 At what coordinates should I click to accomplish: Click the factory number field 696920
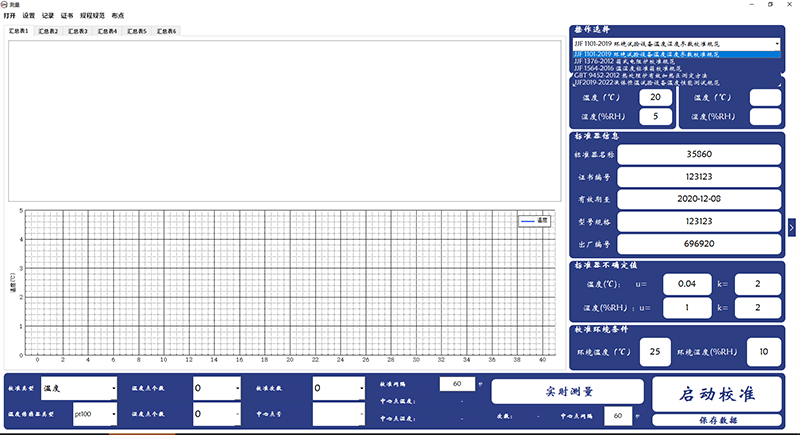699,244
